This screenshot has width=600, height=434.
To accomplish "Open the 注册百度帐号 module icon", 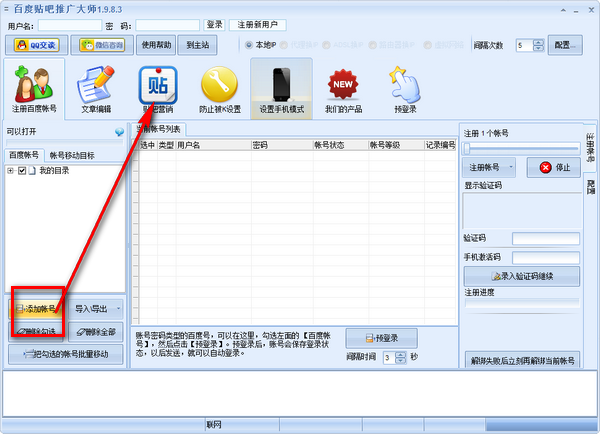I will pyautogui.click(x=34, y=89).
